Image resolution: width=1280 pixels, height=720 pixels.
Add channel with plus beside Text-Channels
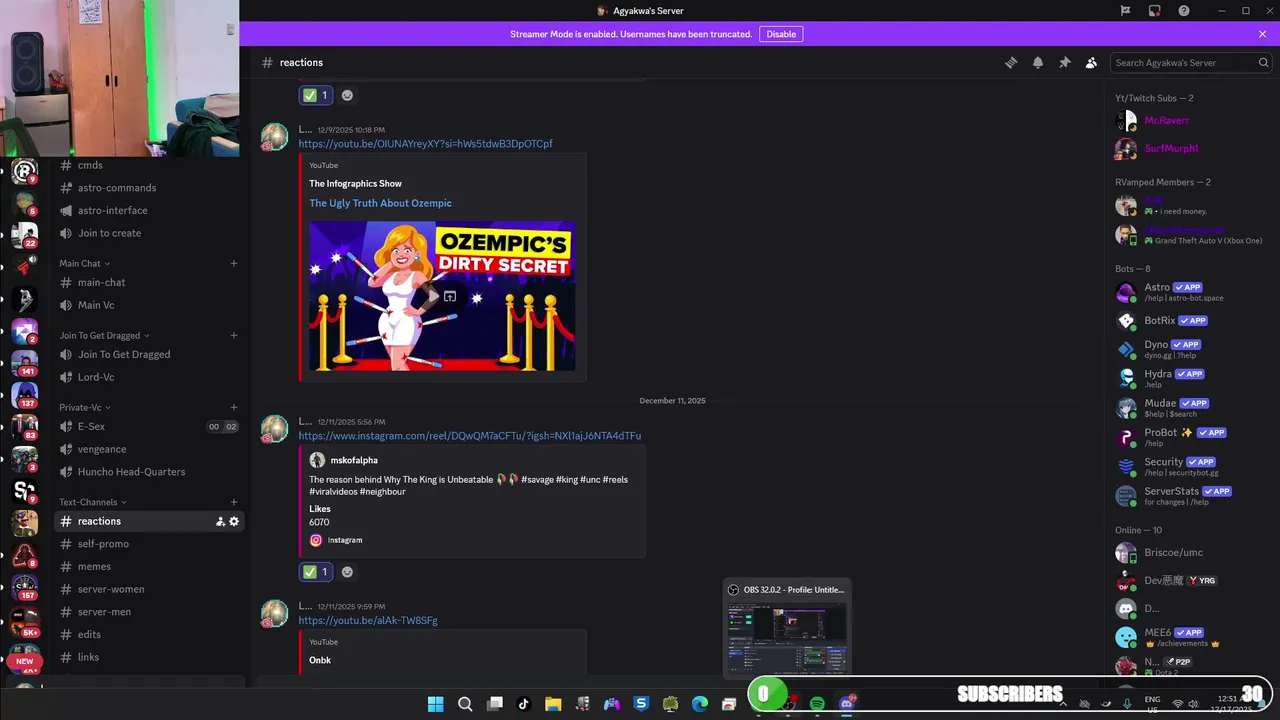coord(234,502)
